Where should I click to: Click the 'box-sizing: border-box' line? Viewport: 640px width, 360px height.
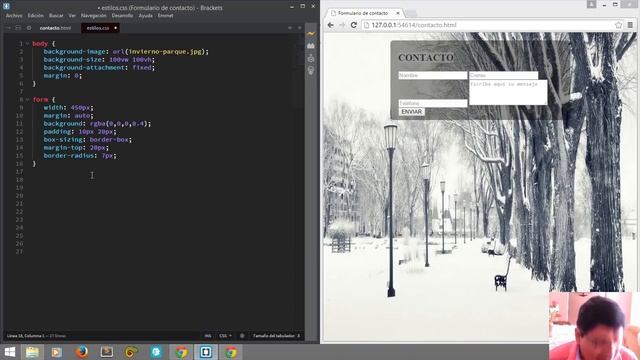coord(88,140)
